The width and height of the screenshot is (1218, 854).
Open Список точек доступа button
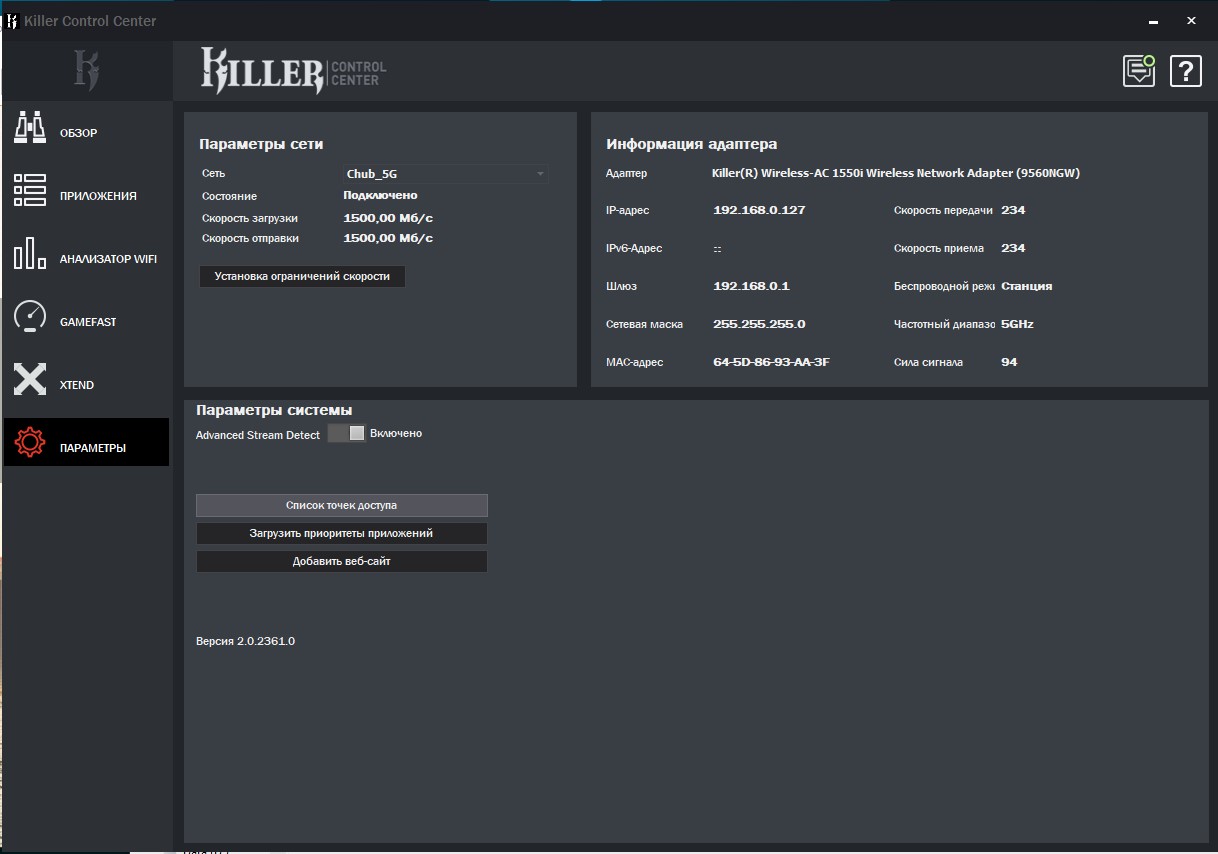click(x=342, y=505)
